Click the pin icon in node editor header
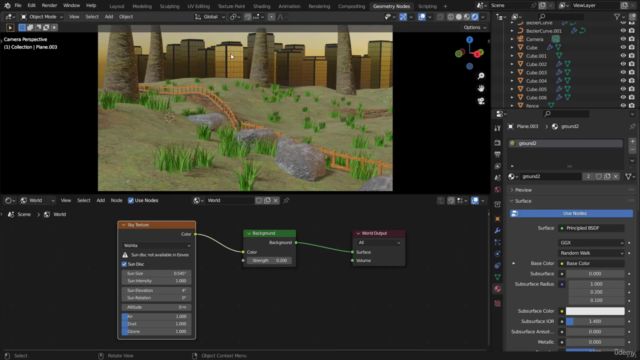This screenshot has height=360, width=640. tap(286, 200)
